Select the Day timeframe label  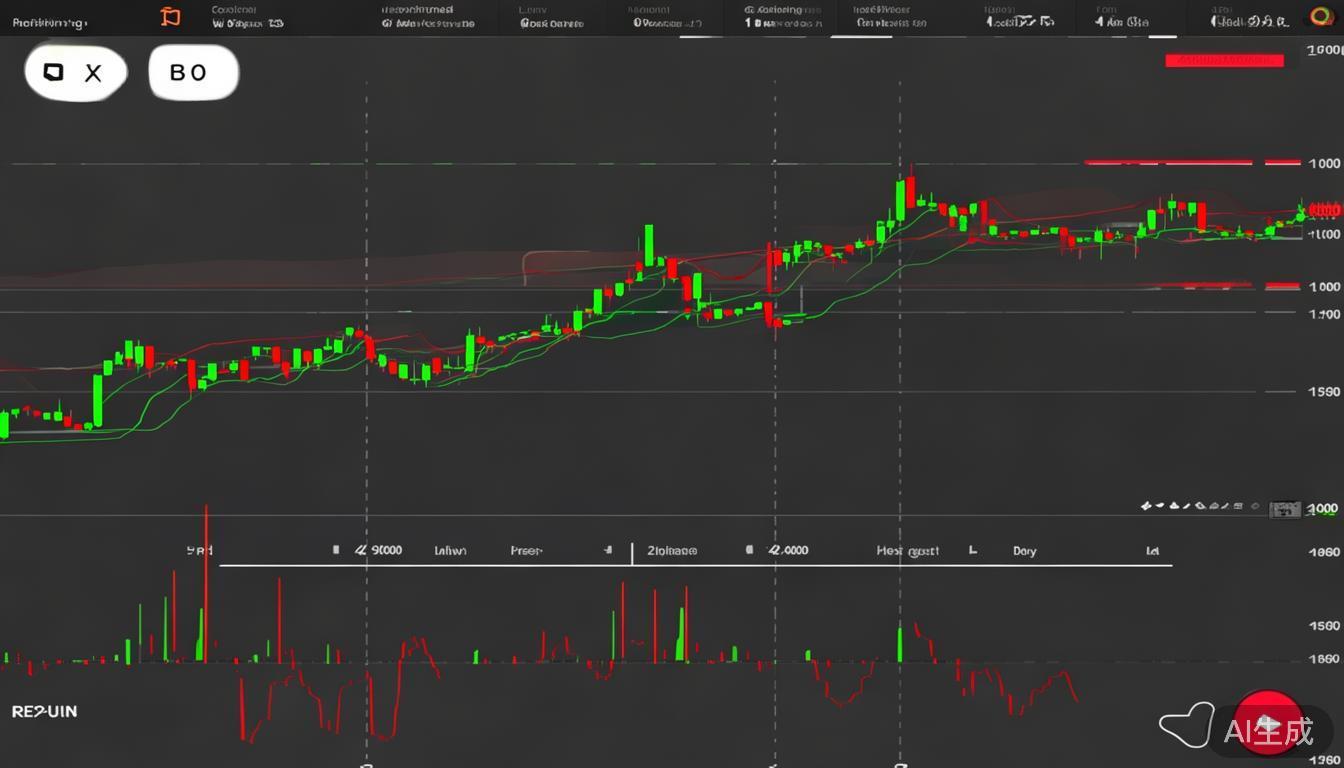click(x=1024, y=551)
